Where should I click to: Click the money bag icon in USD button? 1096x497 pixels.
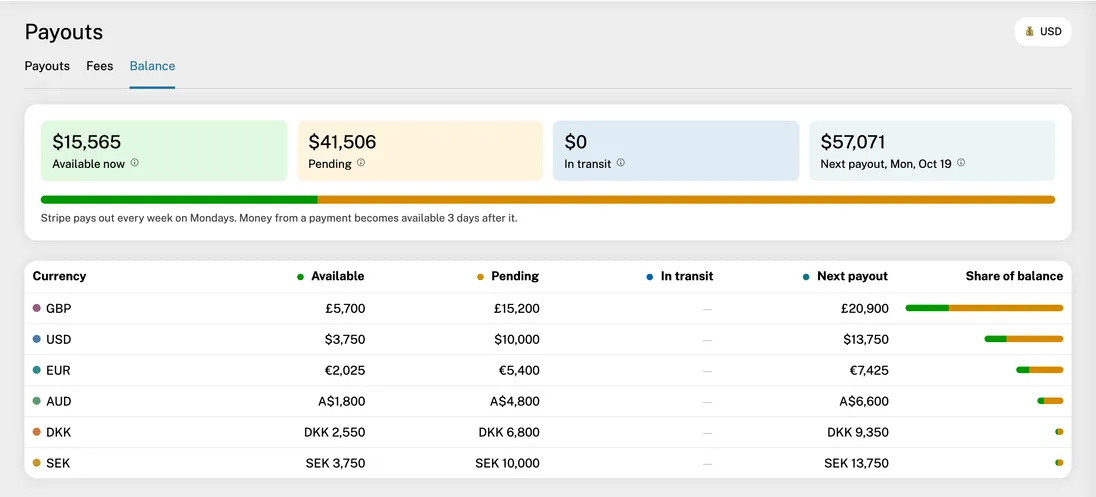tap(1030, 31)
